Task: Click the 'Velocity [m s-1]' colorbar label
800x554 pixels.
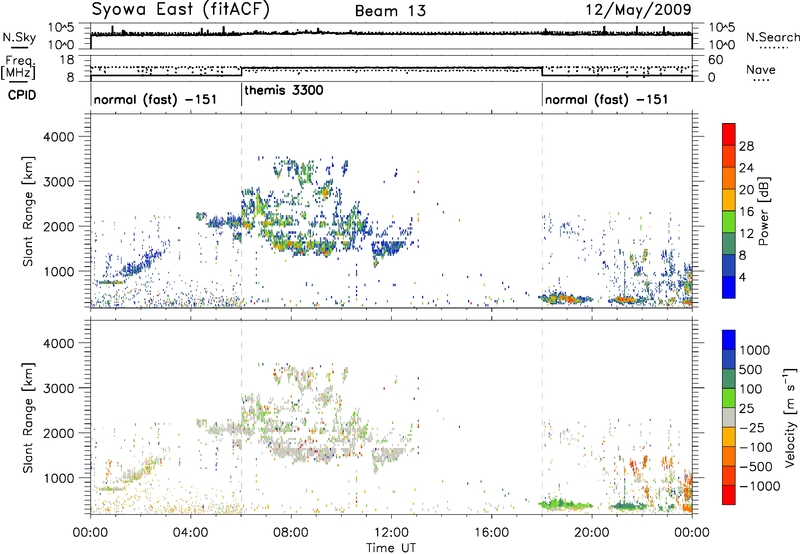Action: click(790, 417)
